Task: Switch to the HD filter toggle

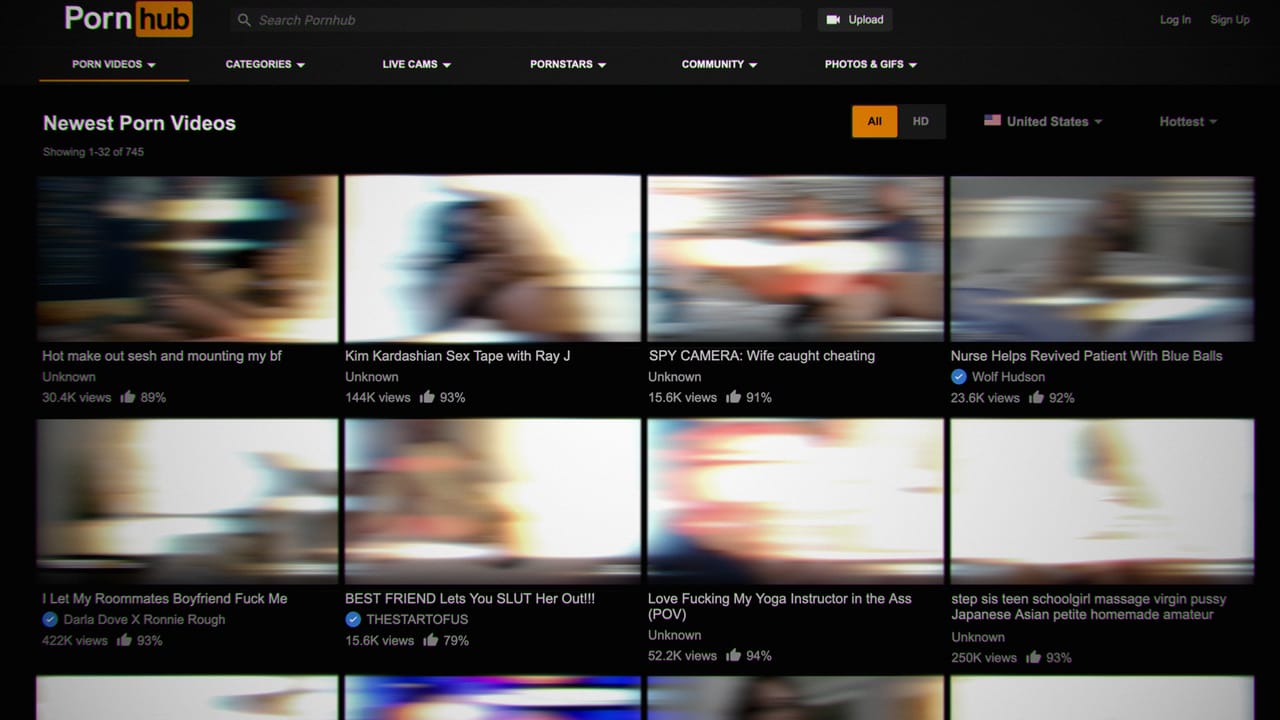Action: [921, 121]
